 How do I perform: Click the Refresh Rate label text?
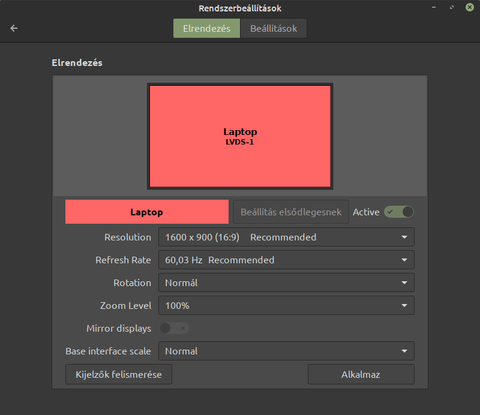pyautogui.click(x=123, y=260)
